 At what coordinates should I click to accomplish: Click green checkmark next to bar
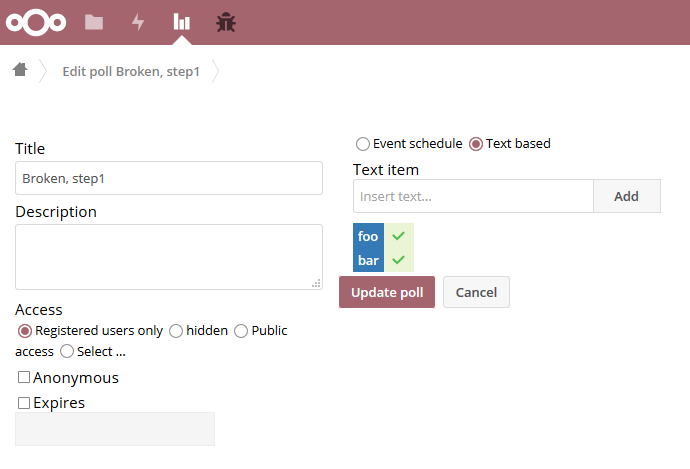tap(399, 260)
